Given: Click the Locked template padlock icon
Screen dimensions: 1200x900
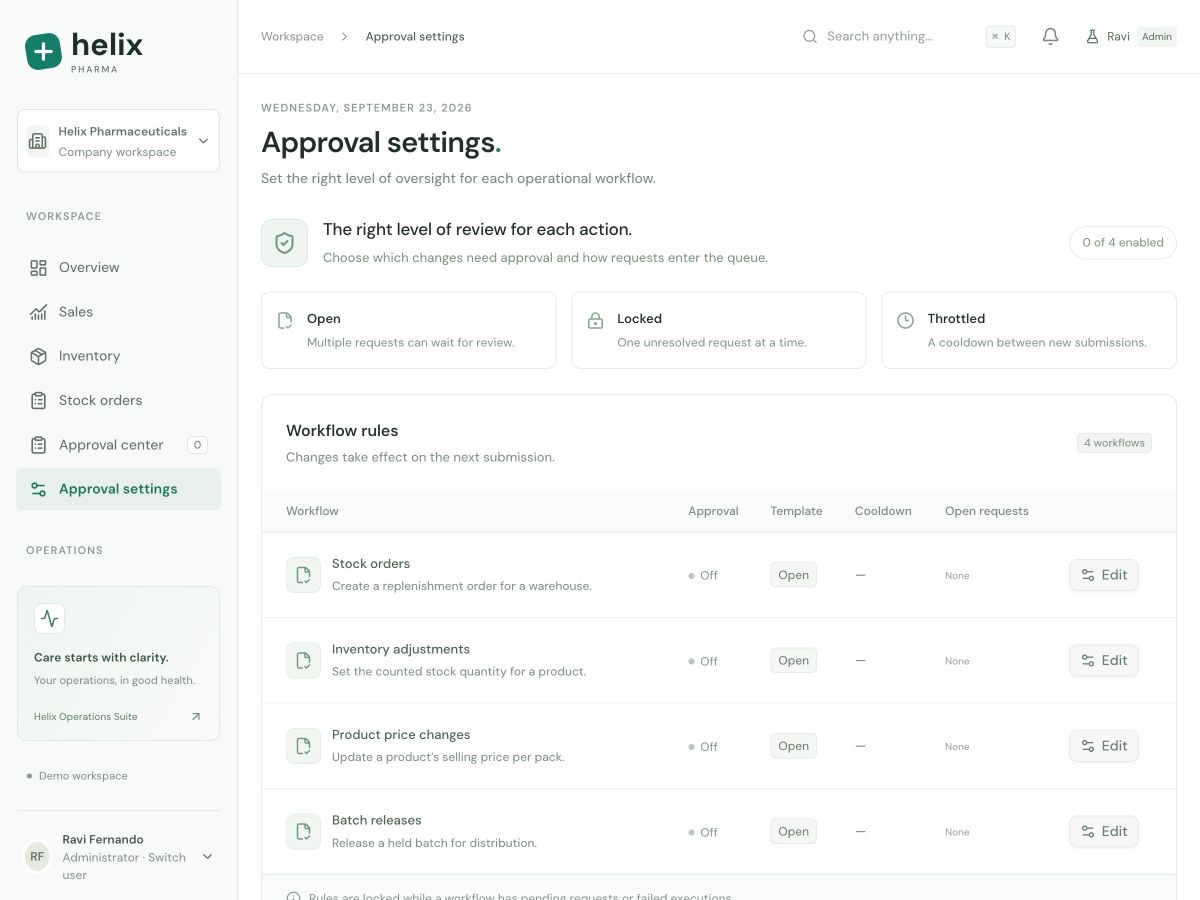Looking at the screenshot, I should coord(595,320).
